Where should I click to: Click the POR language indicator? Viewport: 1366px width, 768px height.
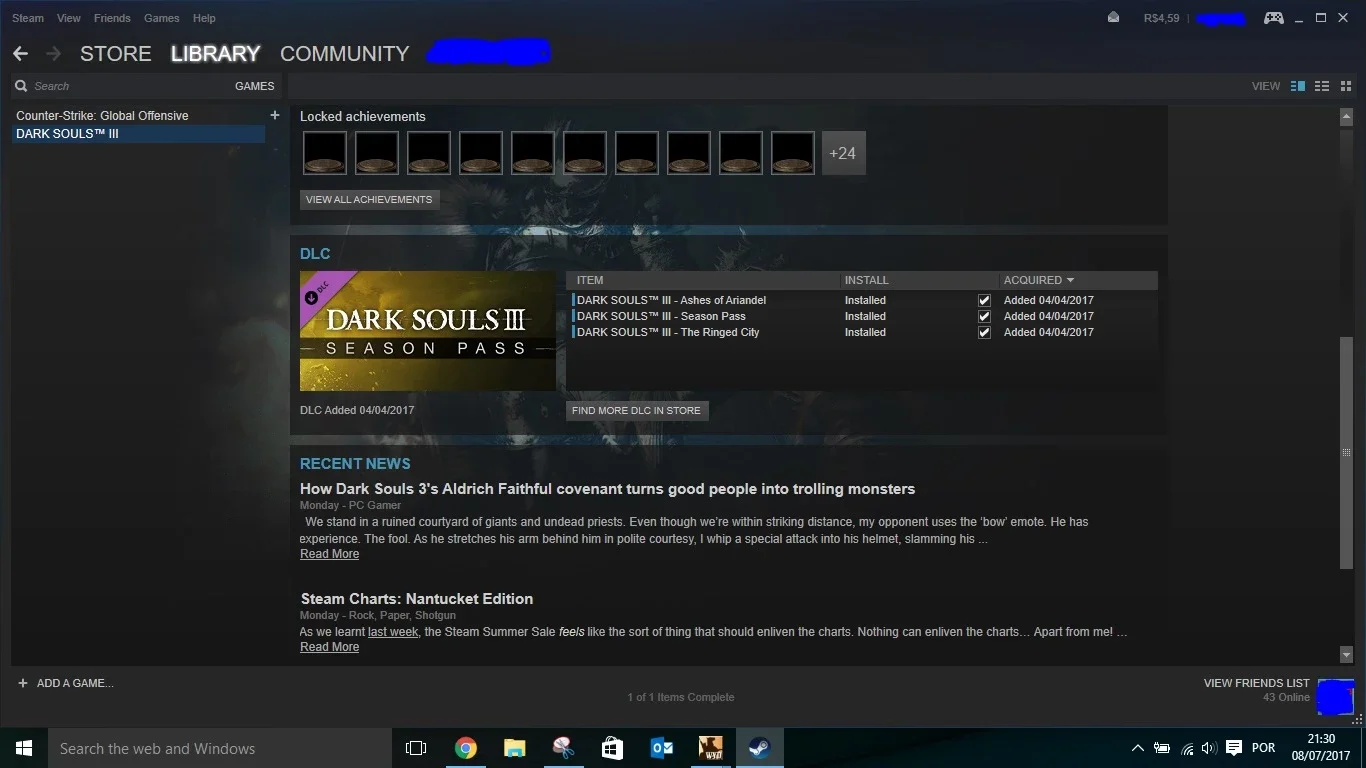[1264, 748]
